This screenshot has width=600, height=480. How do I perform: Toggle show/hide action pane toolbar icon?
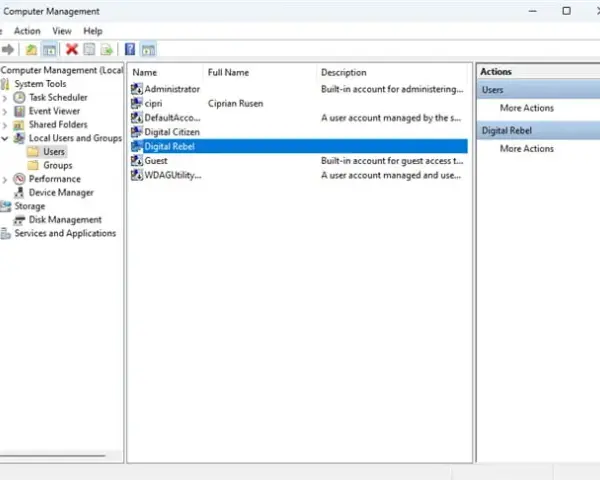[x=148, y=49]
